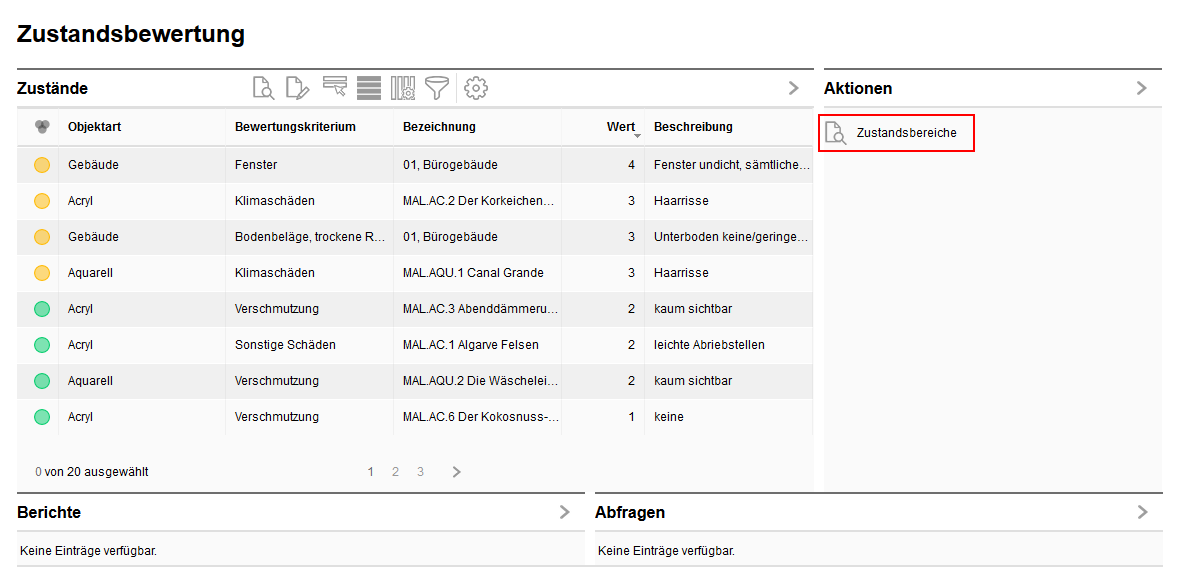Click the status circles column header icon
Screen dimensions: 1178x575
click(42, 127)
